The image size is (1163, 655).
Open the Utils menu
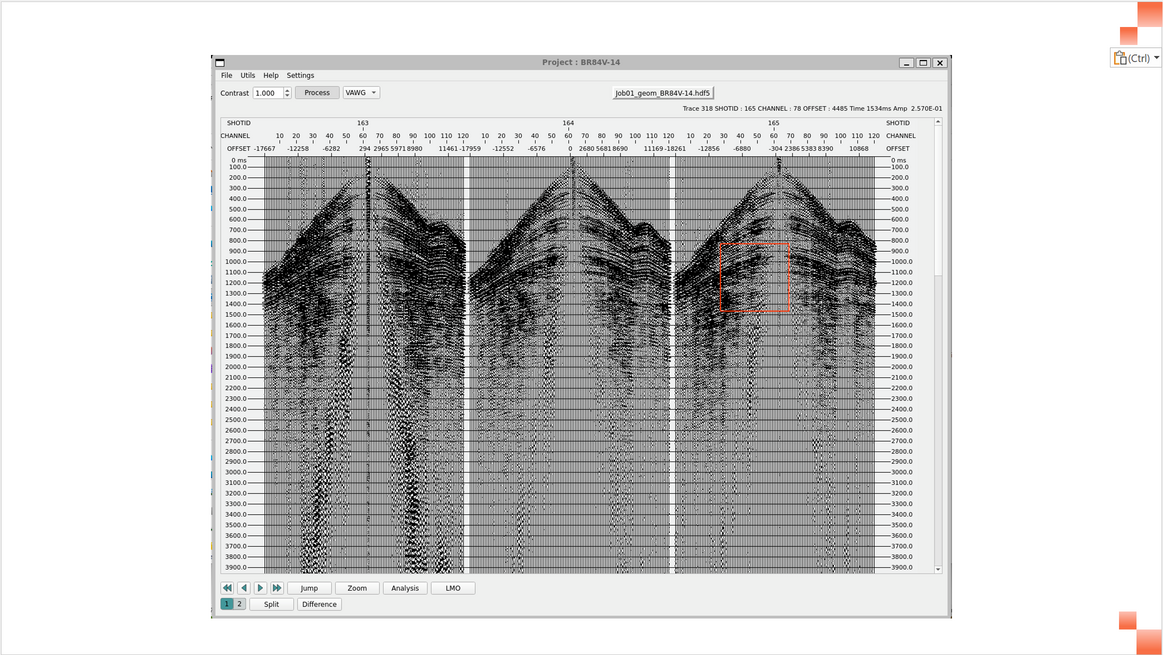click(247, 75)
